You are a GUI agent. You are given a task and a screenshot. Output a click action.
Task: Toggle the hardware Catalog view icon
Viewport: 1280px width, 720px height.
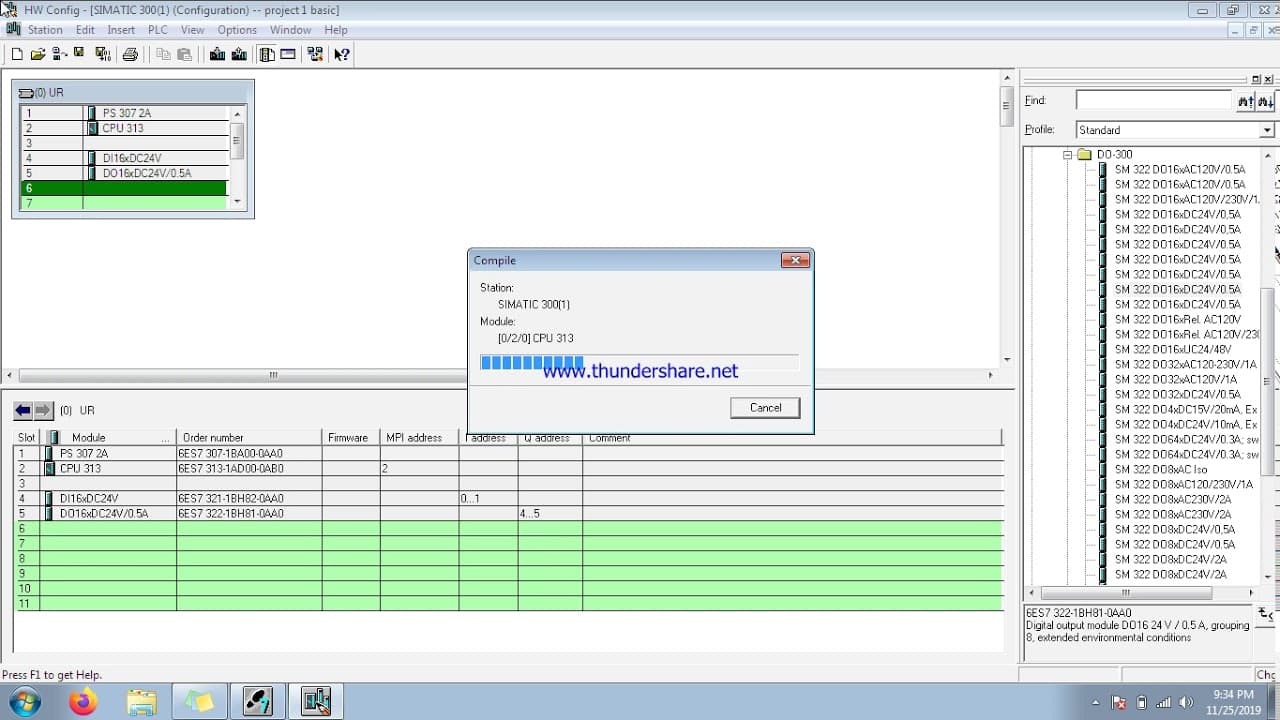267,54
